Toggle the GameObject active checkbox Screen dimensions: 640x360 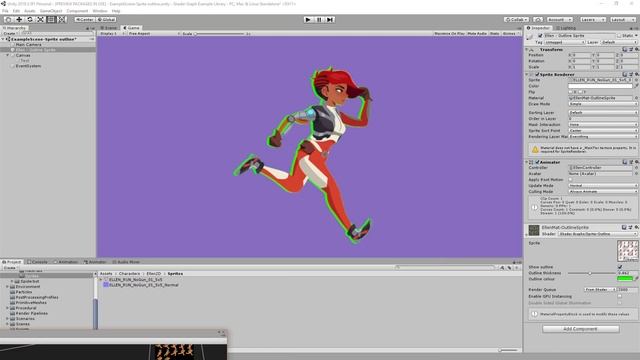tap(540, 36)
